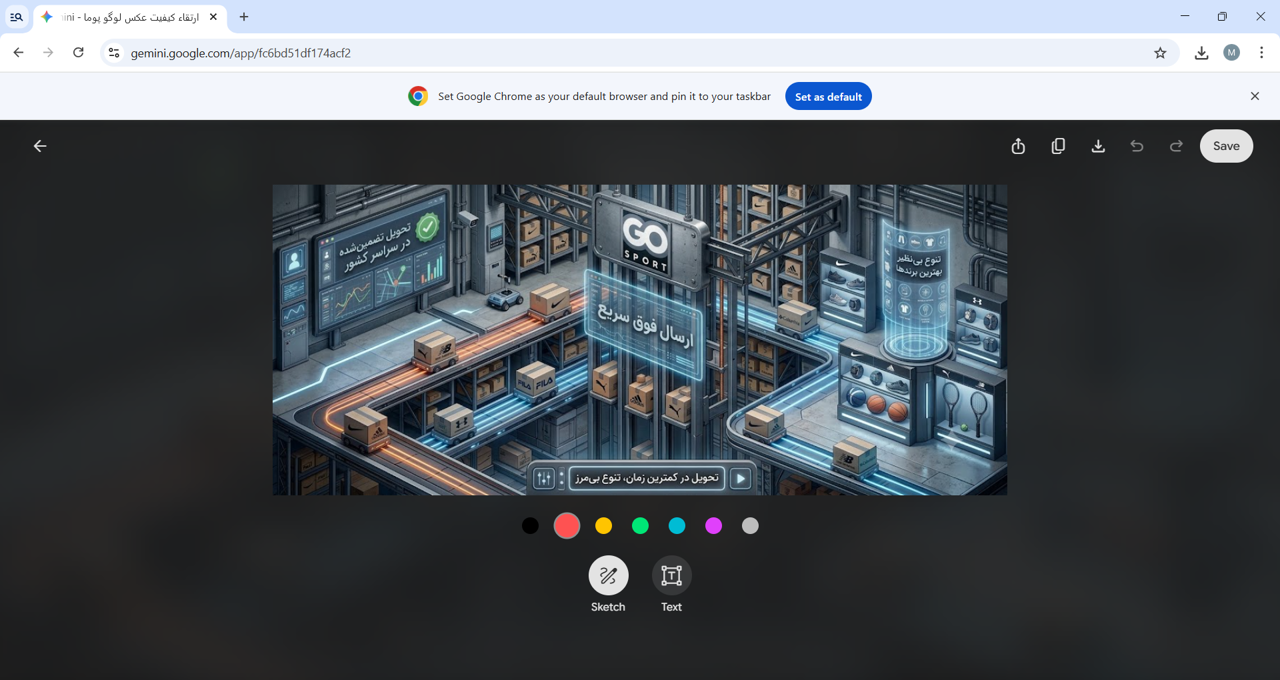
Task: Reload the Gemini page
Action: pos(78,53)
